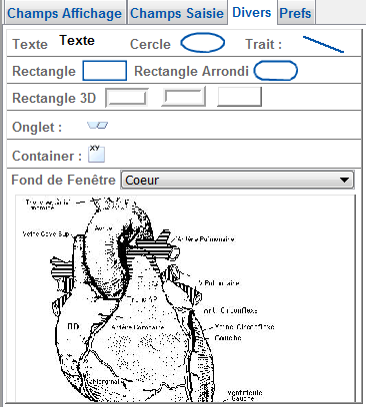This screenshot has height=407, width=366.
Task: Pick the Rectangle Arrondi rounded shape
Action: (x=276, y=71)
